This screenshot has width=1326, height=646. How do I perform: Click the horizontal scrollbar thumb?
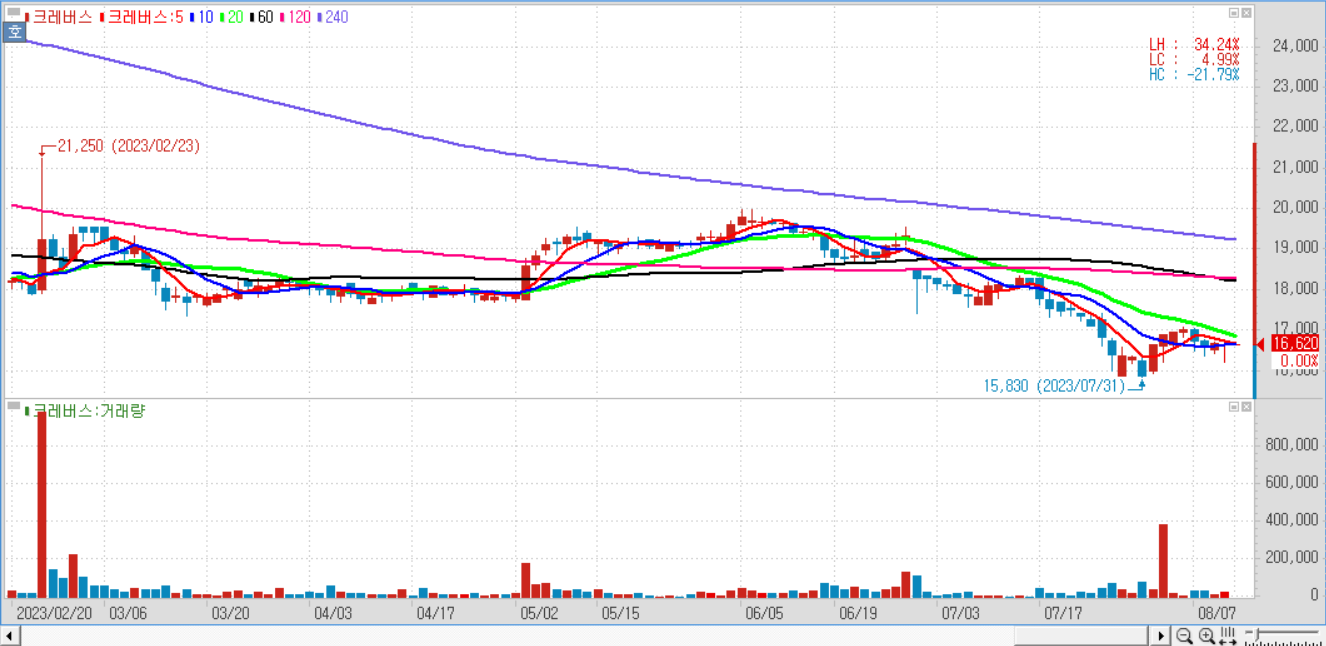(1083, 636)
